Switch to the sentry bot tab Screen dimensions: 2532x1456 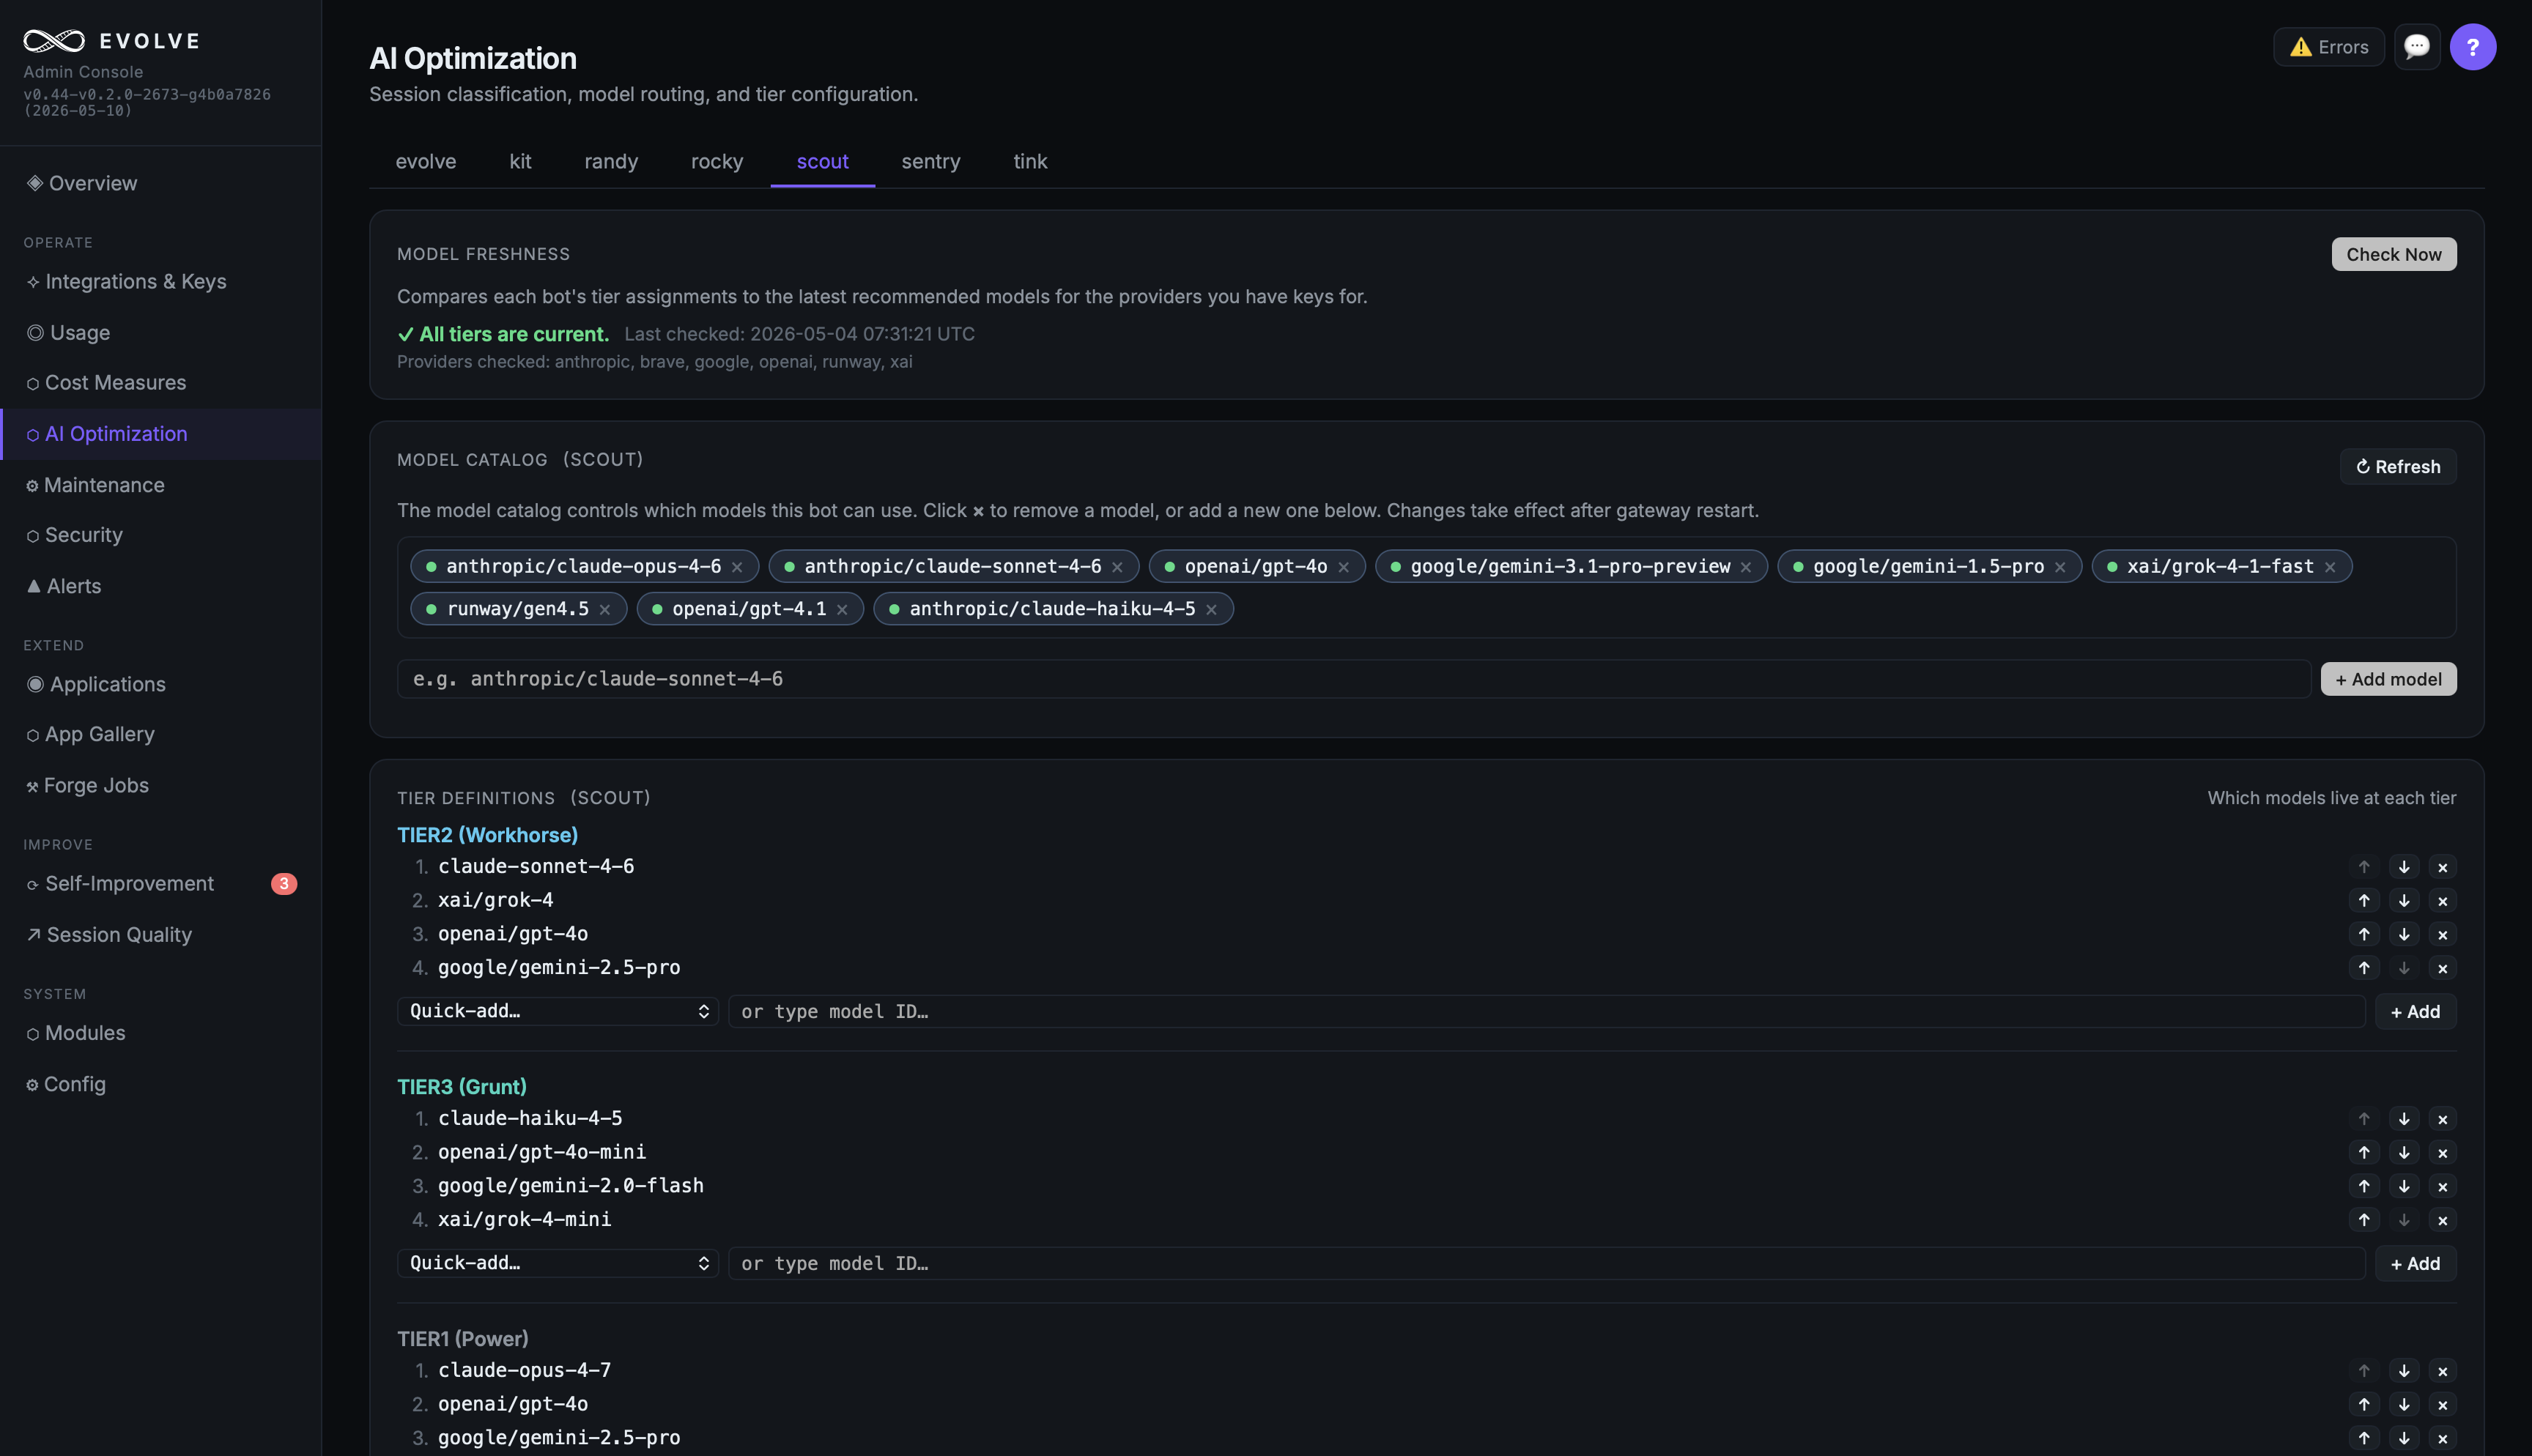930,161
